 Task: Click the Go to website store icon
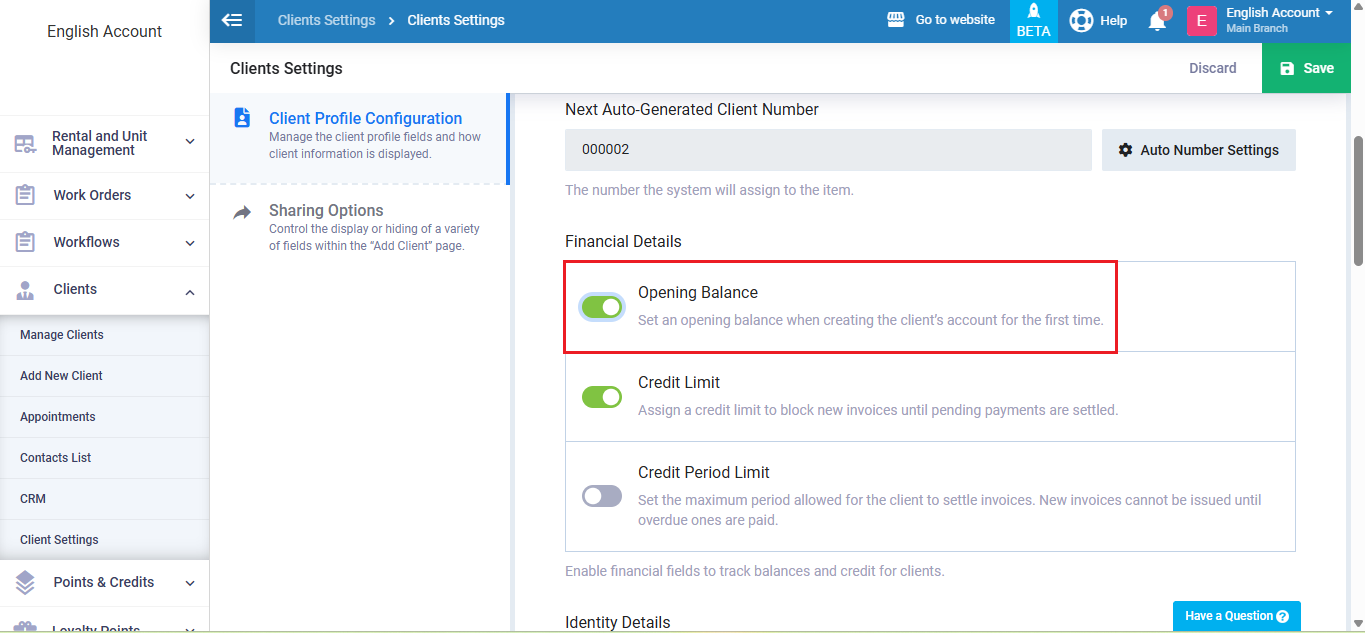pyautogui.click(x=896, y=20)
